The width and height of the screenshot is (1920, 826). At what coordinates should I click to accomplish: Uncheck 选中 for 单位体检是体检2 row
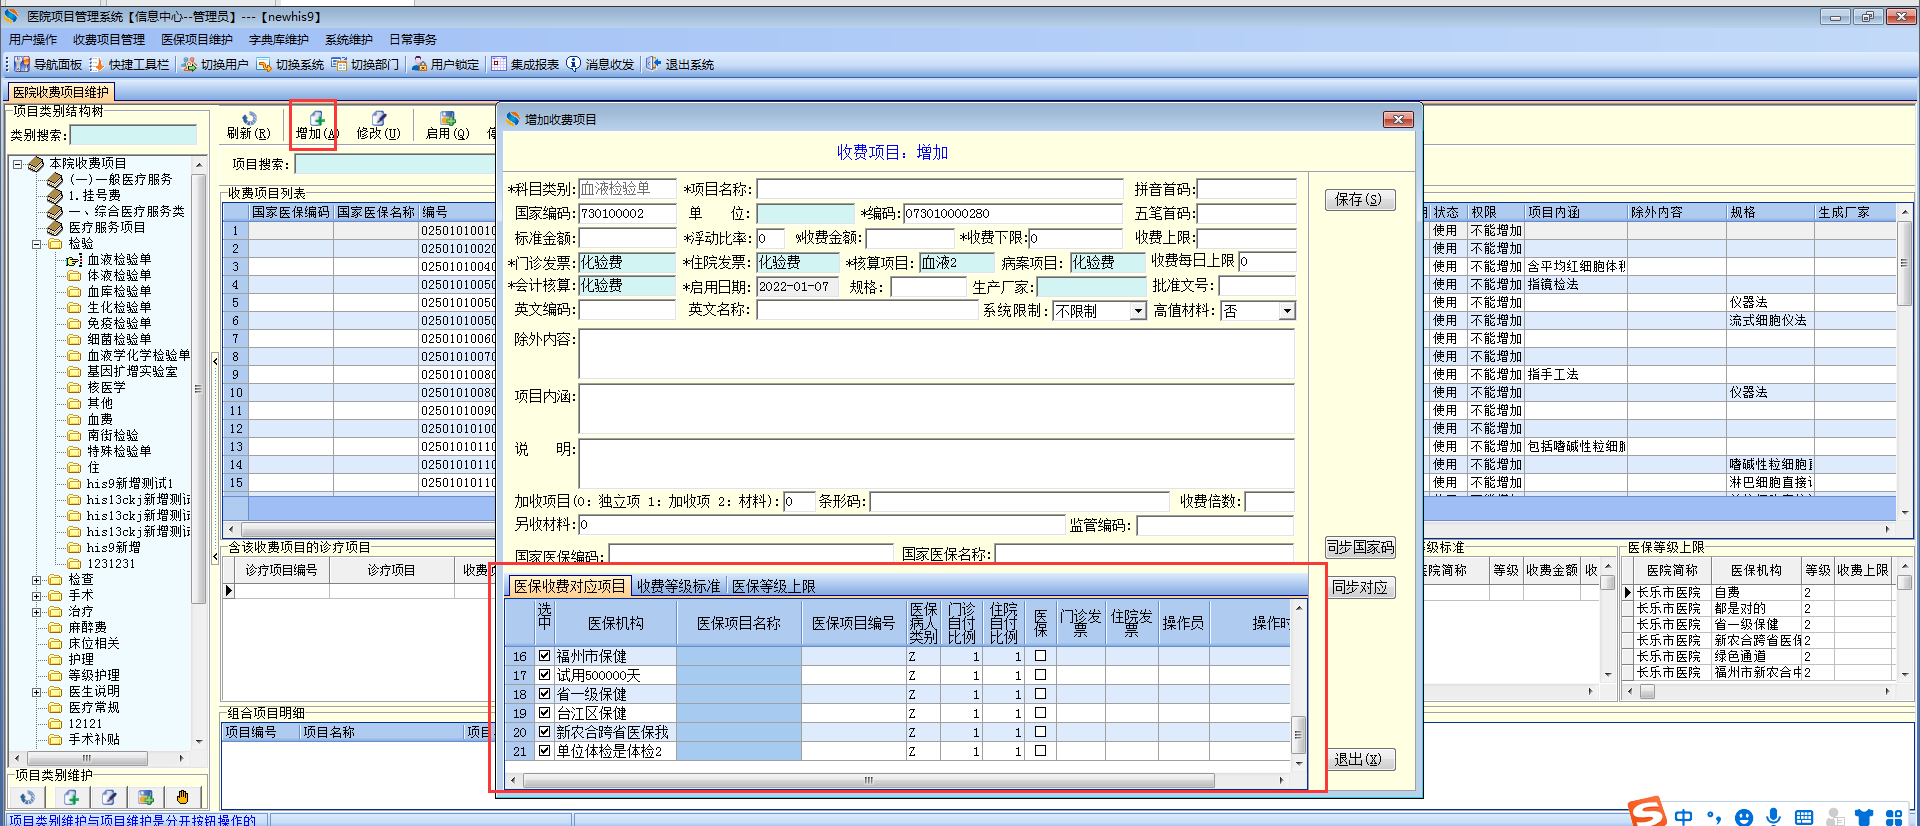tap(544, 751)
